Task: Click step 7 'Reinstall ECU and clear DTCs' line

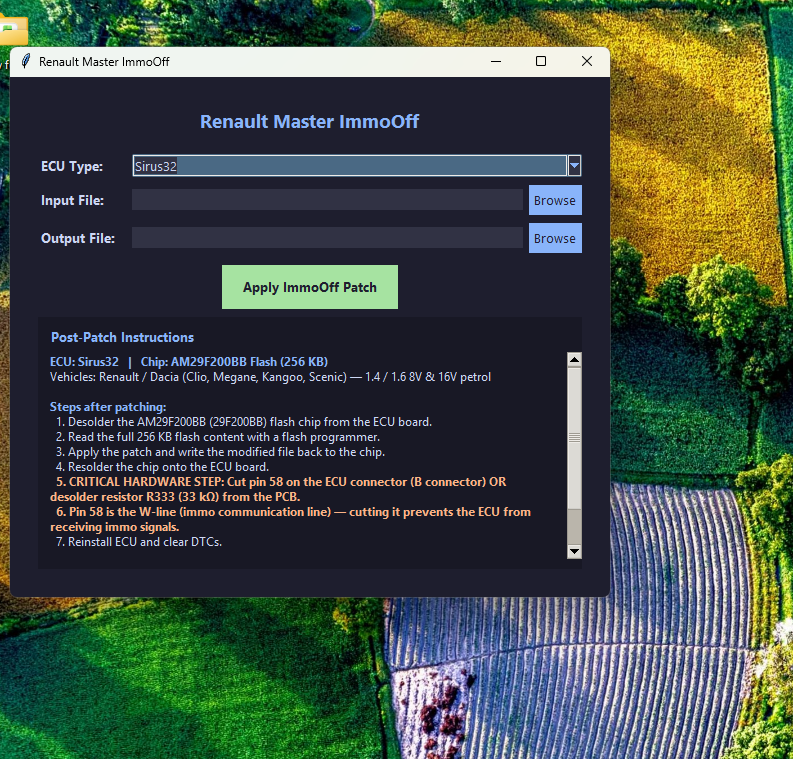Action: pyautogui.click(x=139, y=542)
